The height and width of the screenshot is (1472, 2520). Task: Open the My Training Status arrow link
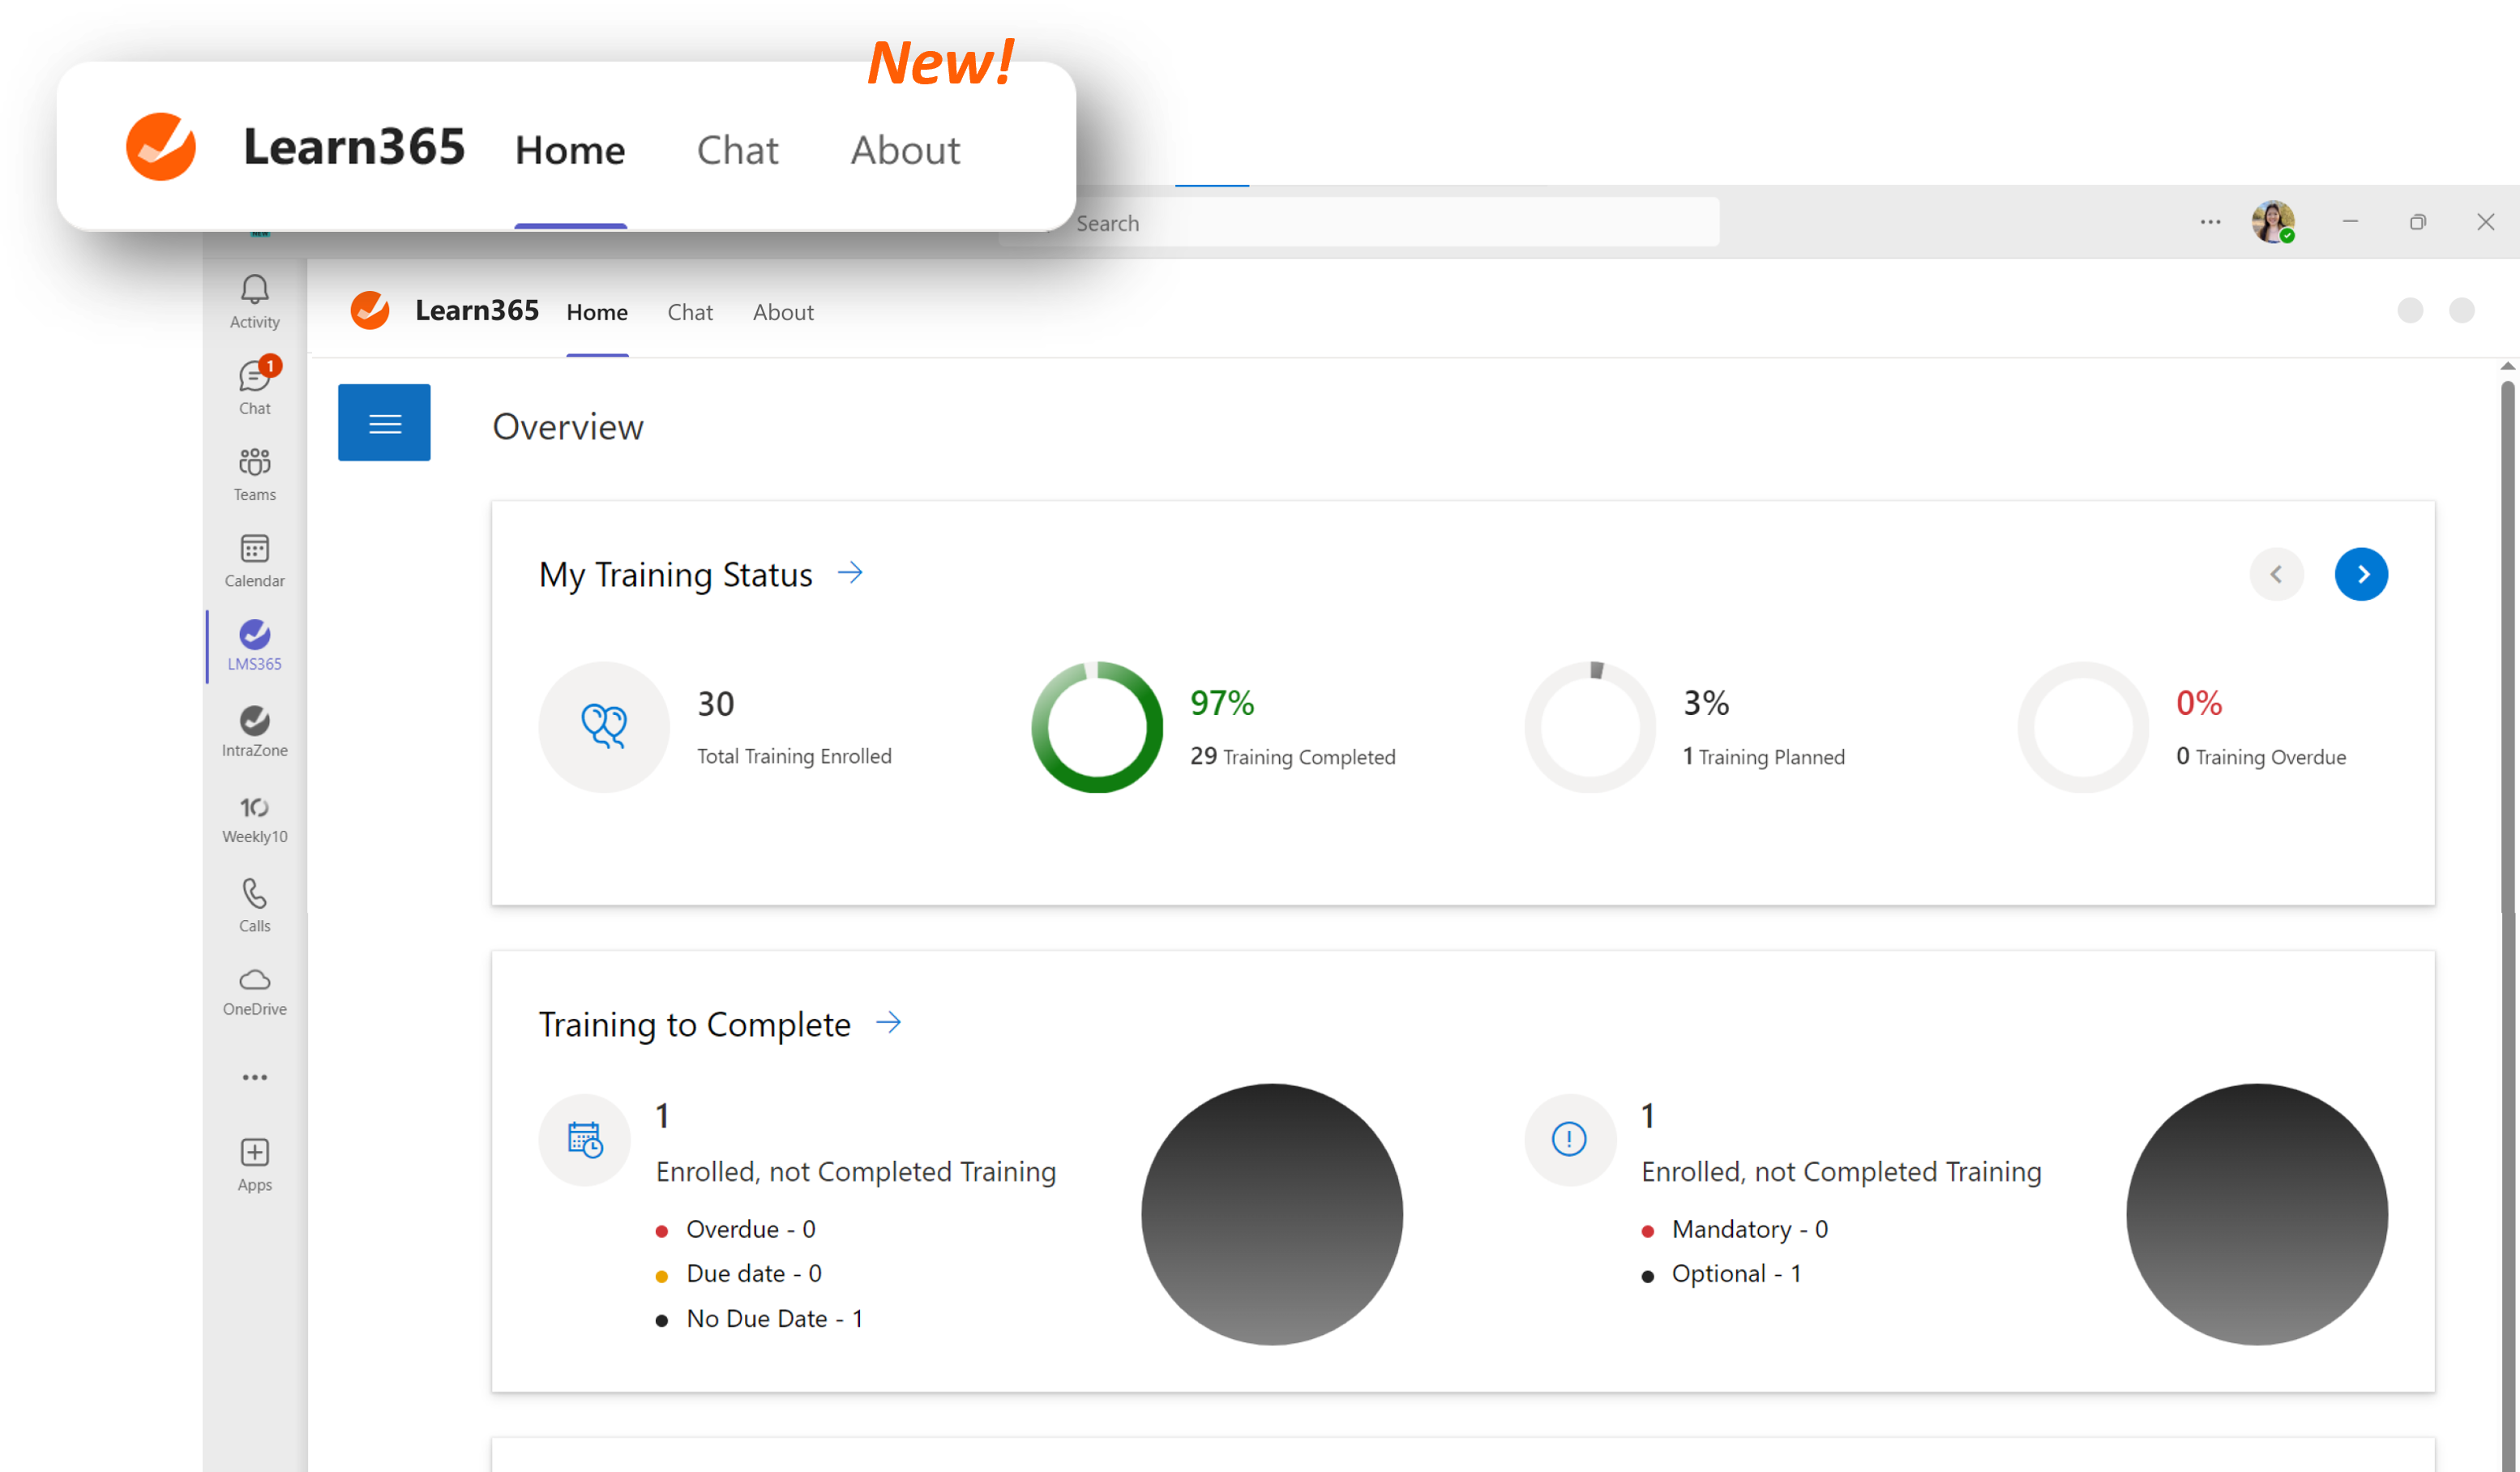(850, 573)
